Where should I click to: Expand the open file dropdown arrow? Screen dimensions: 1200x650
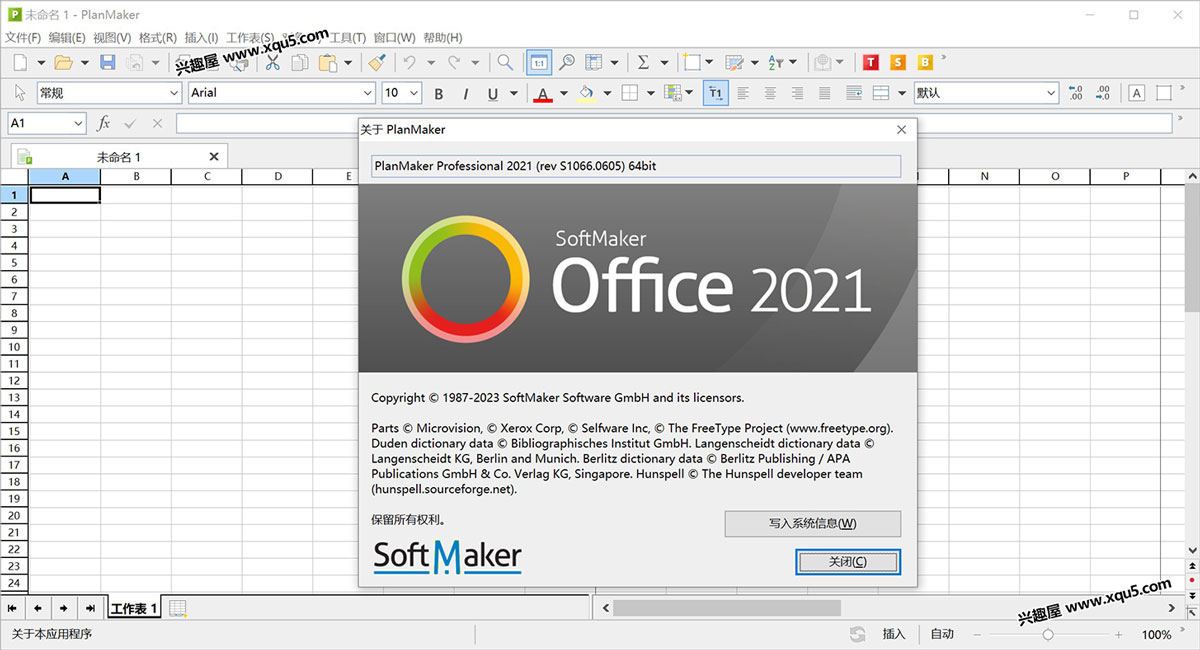85,62
